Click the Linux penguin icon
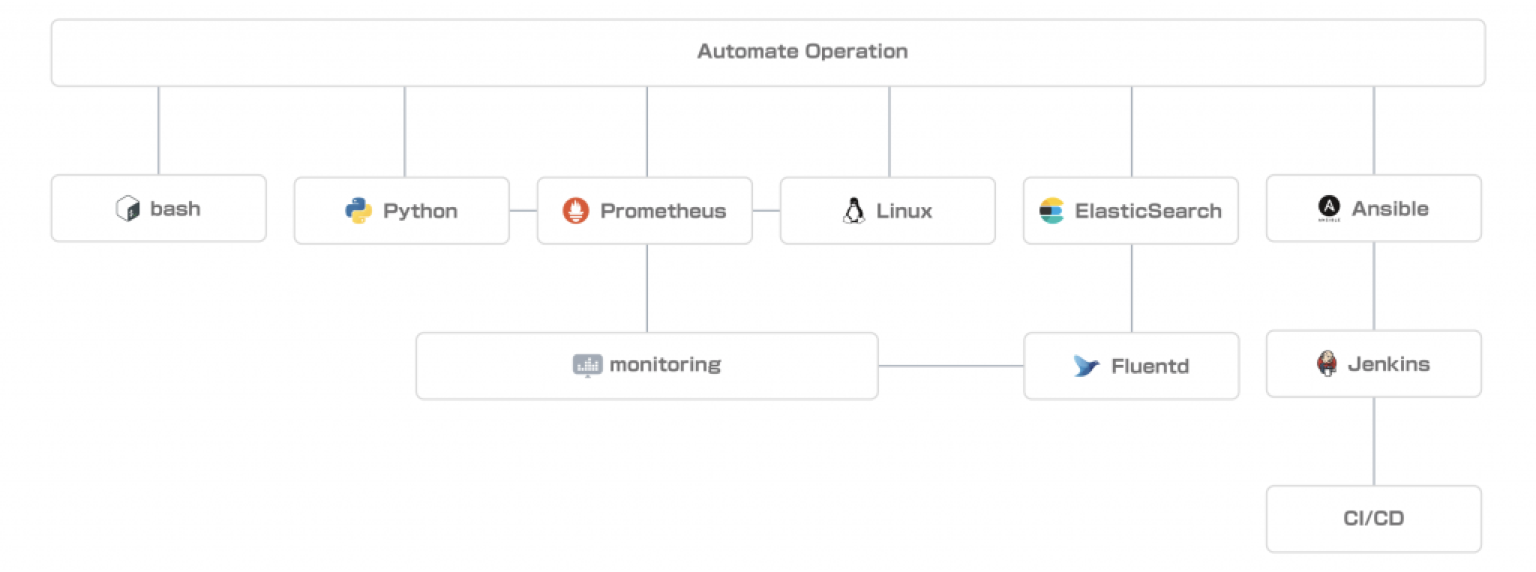This screenshot has width=1536, height=572. [853, 211]
